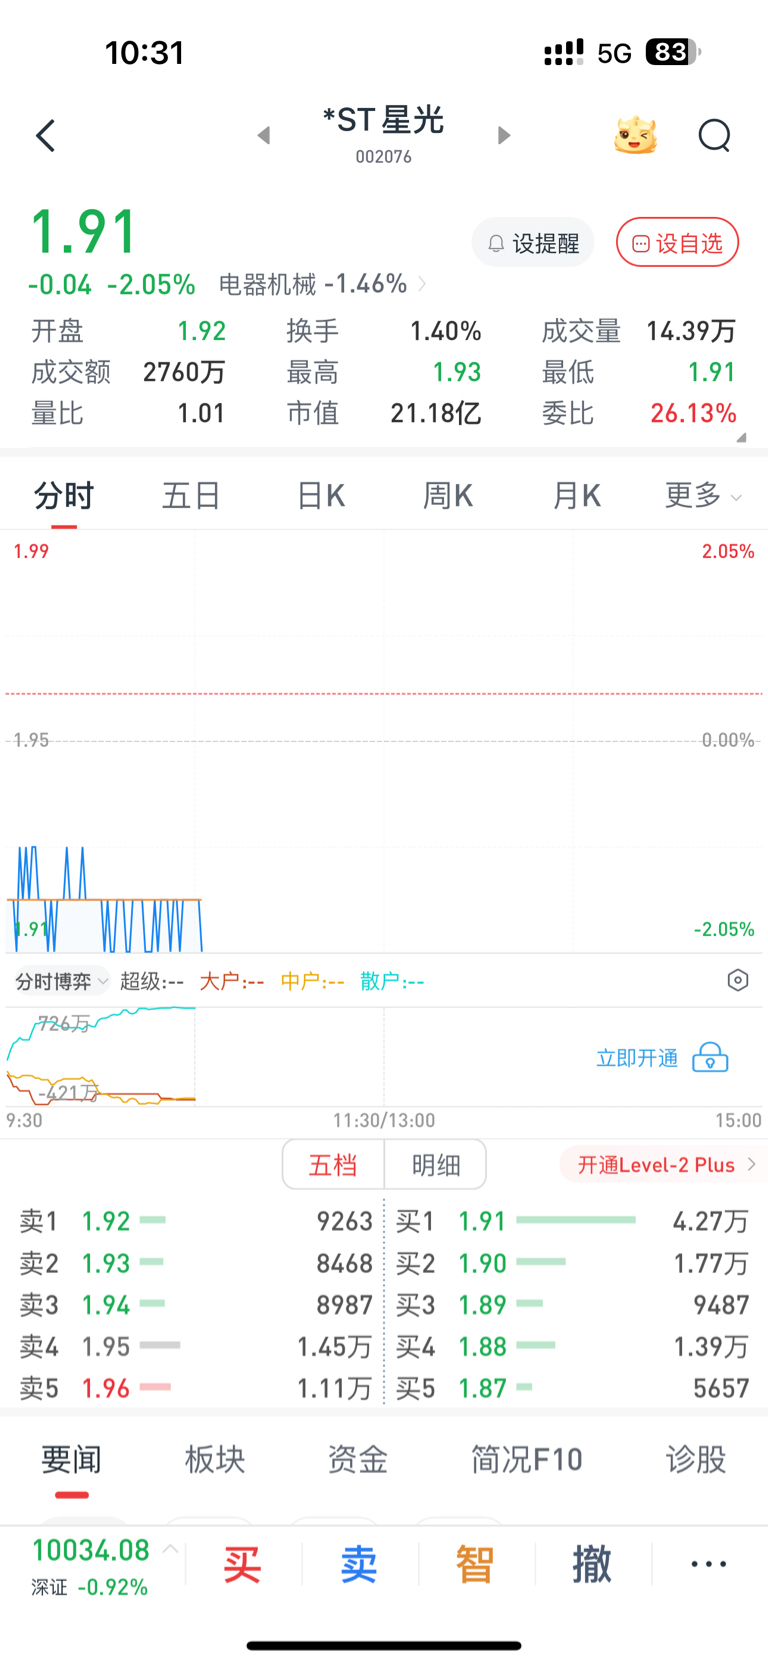Go to next stock with right triangle

point(504,135)
